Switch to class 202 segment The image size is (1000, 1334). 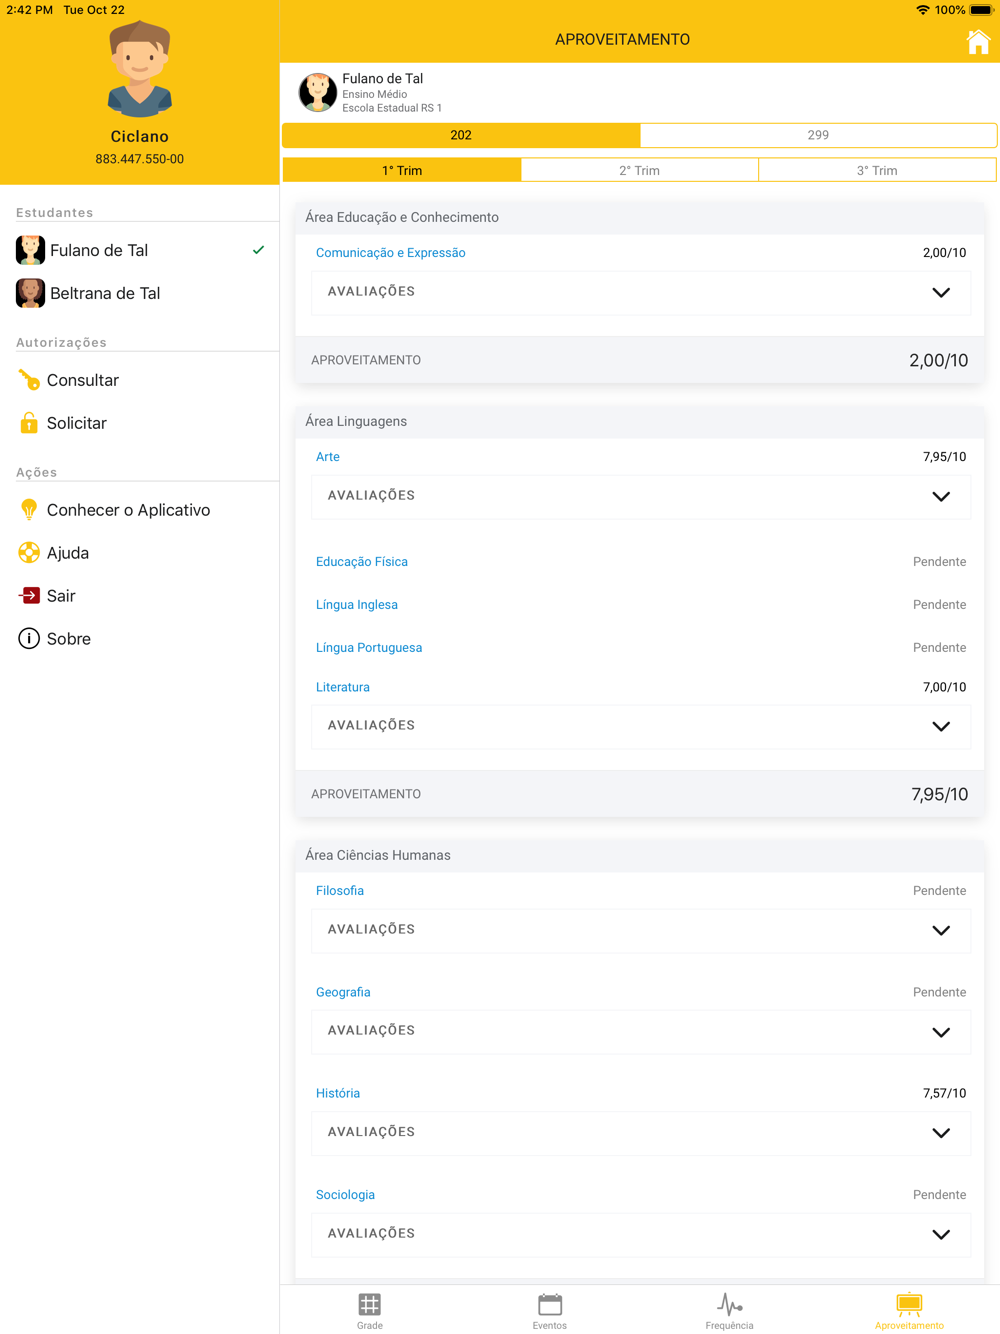[x=461, y=135]
